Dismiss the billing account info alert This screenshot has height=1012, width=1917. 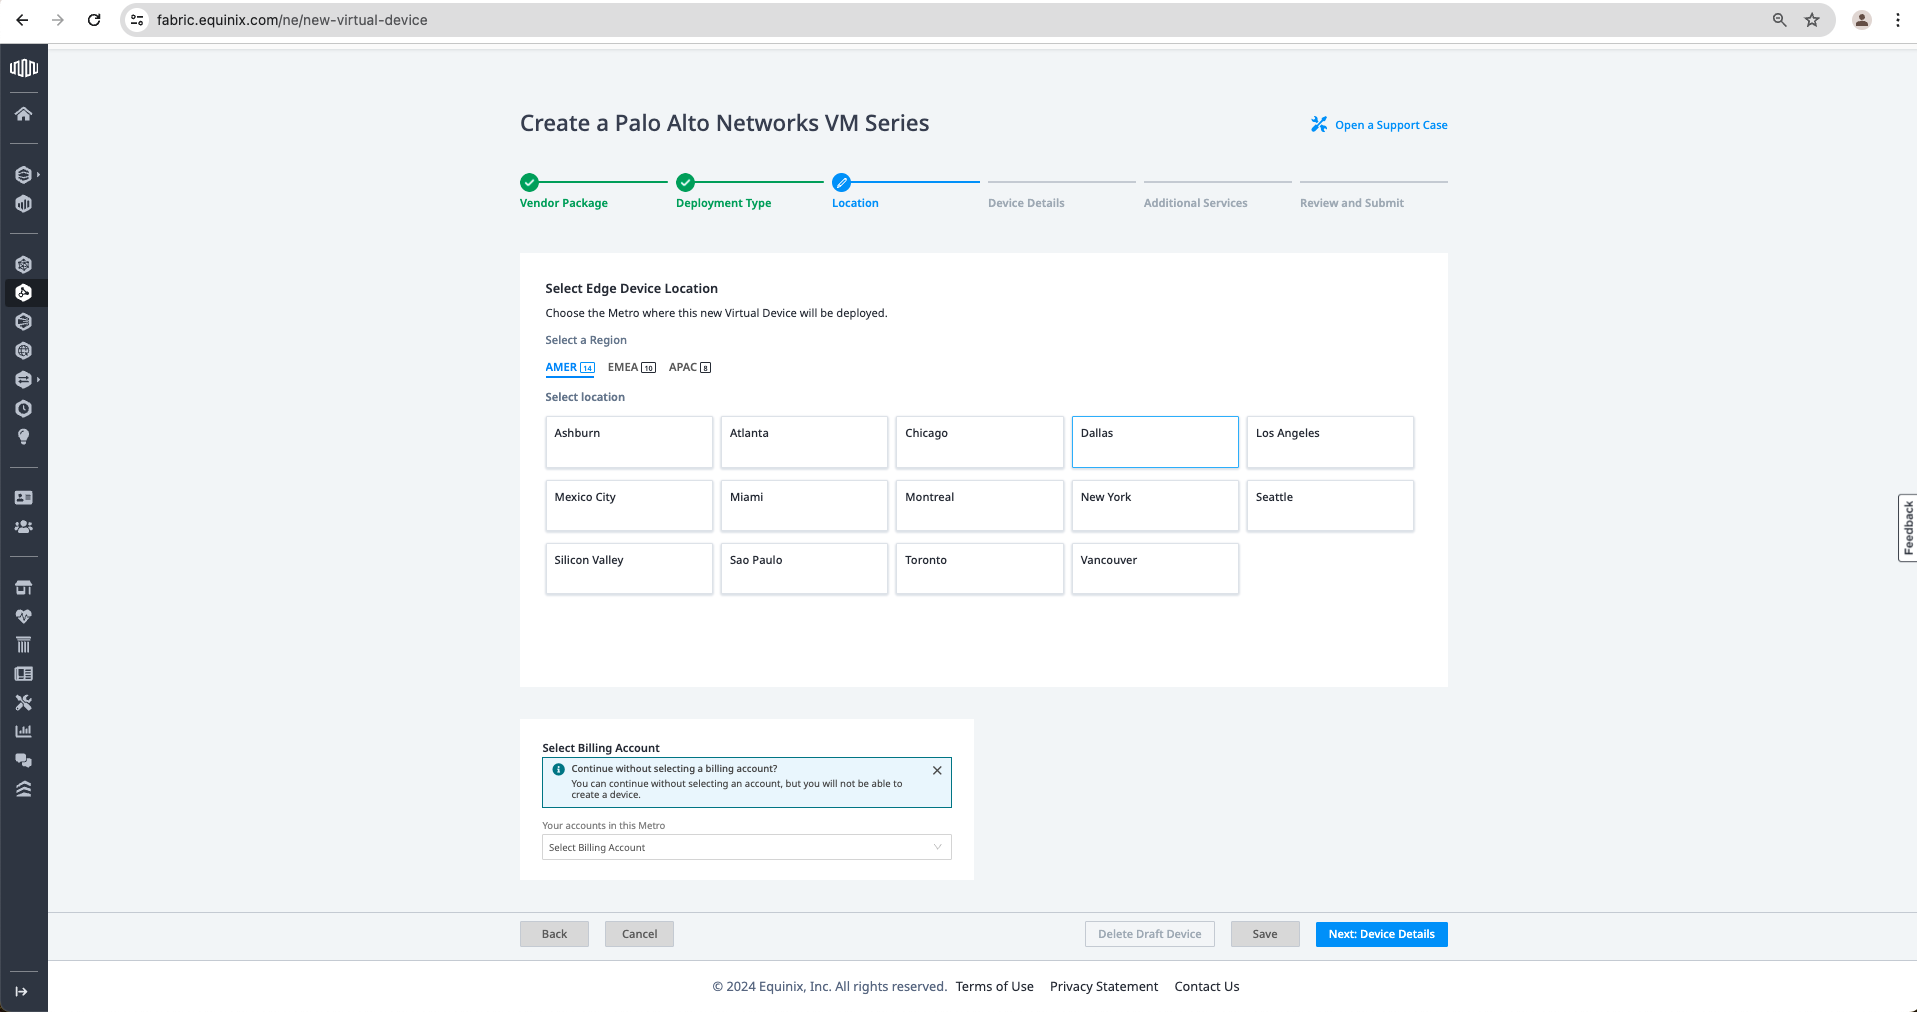point(936,770)
